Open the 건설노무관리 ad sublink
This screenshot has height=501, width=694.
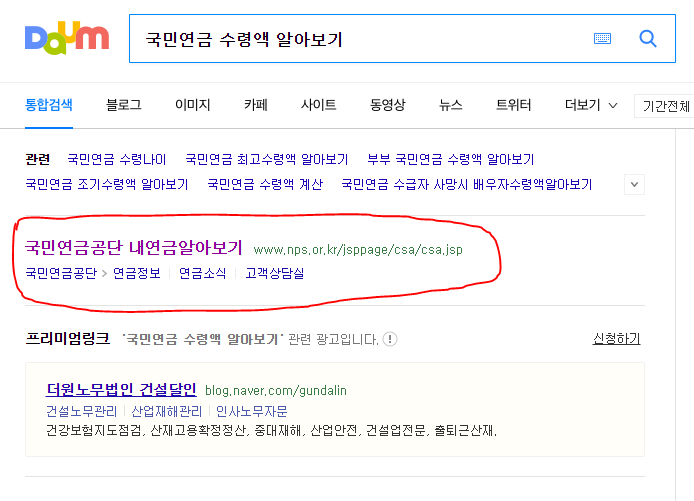point(81,412)
